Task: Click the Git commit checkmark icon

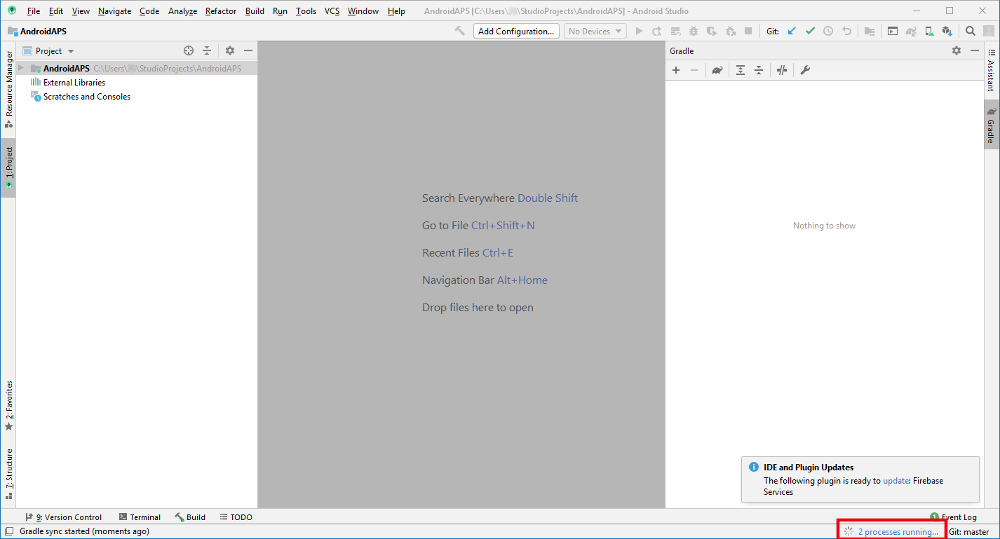Action: tap(810, 31)
